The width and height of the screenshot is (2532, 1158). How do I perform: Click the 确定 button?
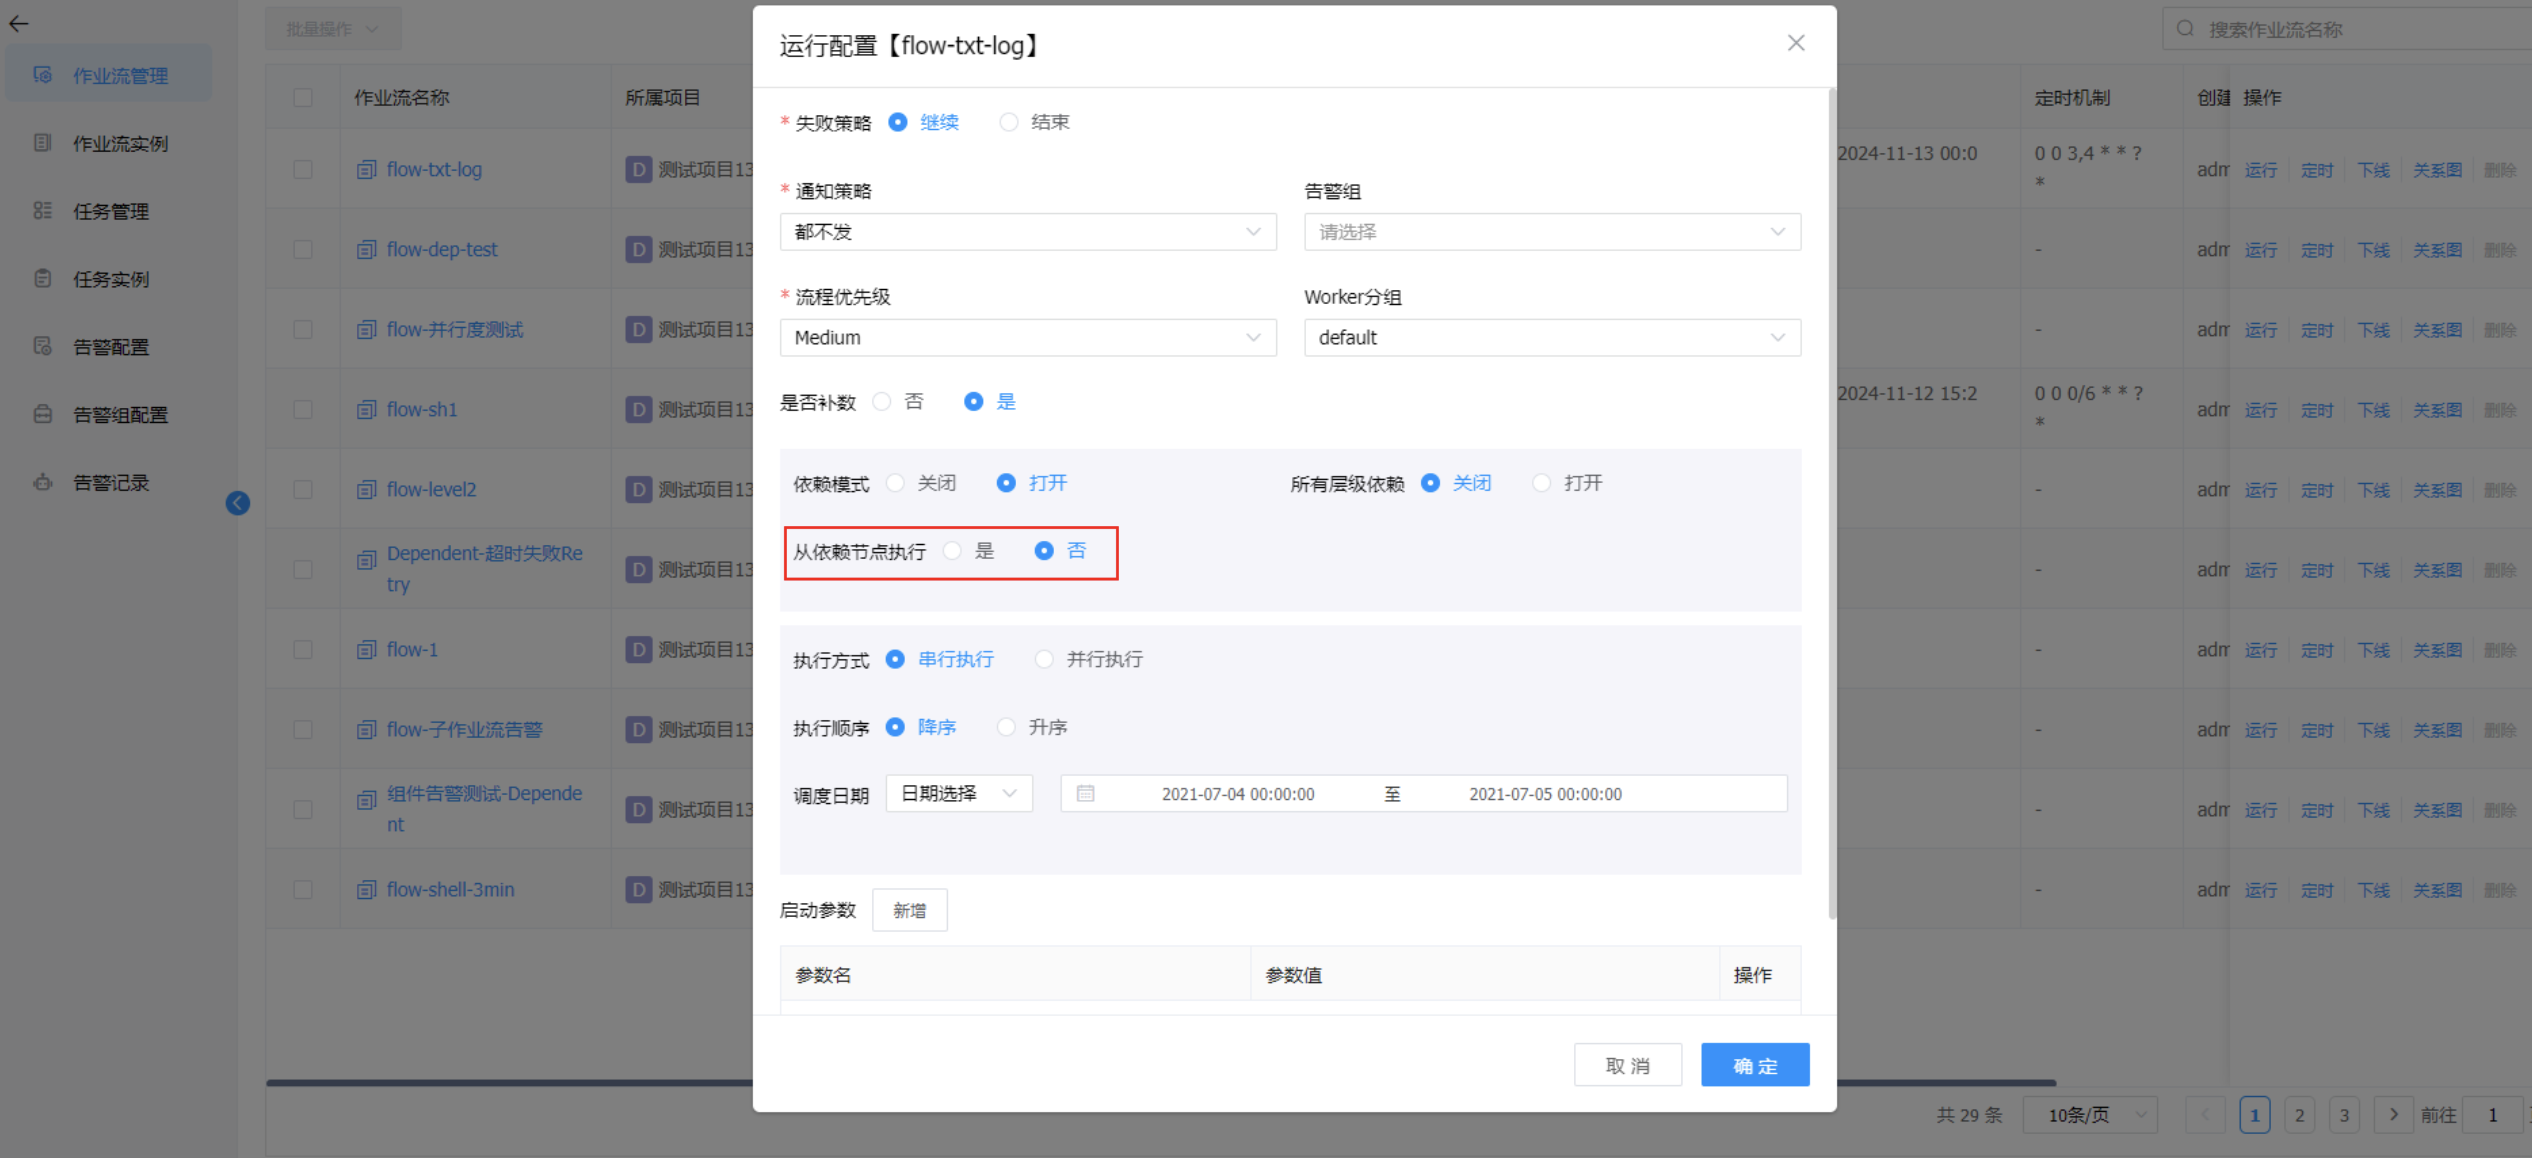(x=1754, y=1065)
